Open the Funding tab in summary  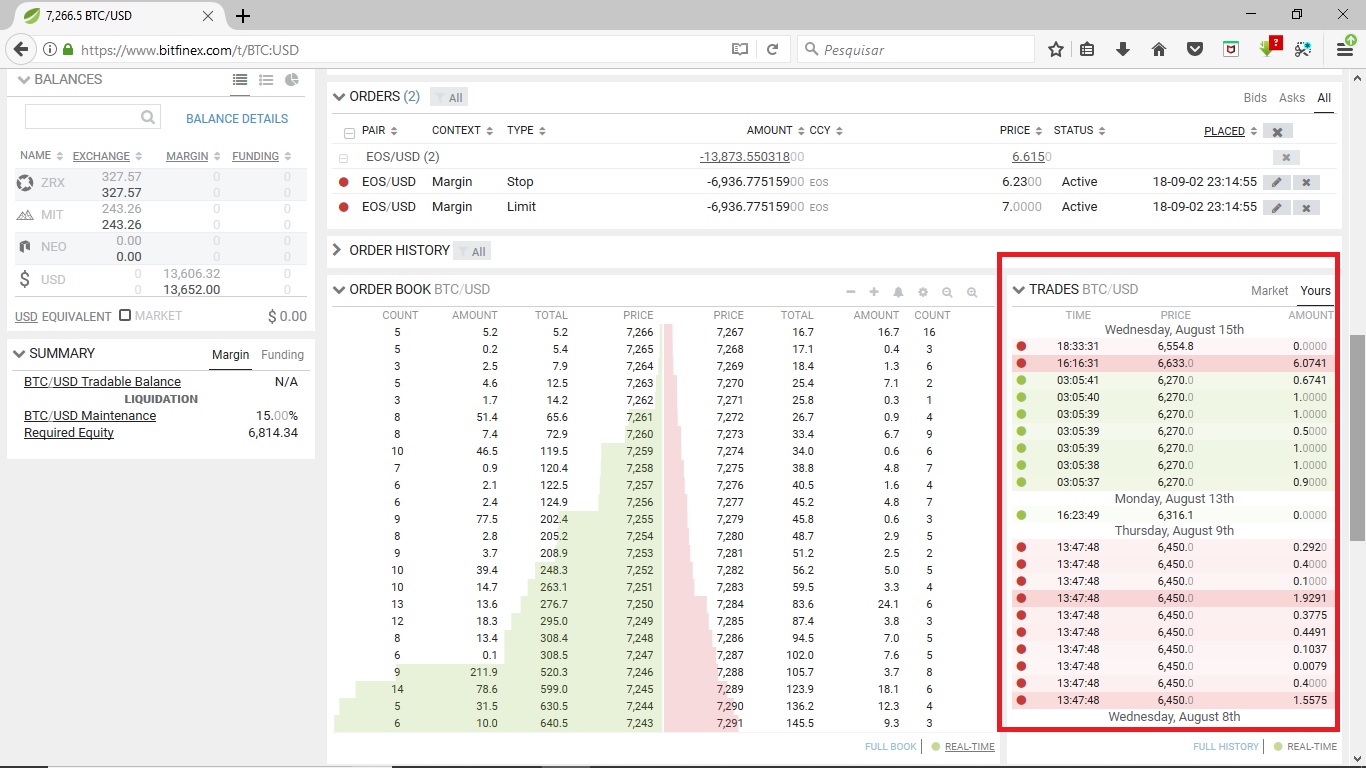click(x=282, y=355)
